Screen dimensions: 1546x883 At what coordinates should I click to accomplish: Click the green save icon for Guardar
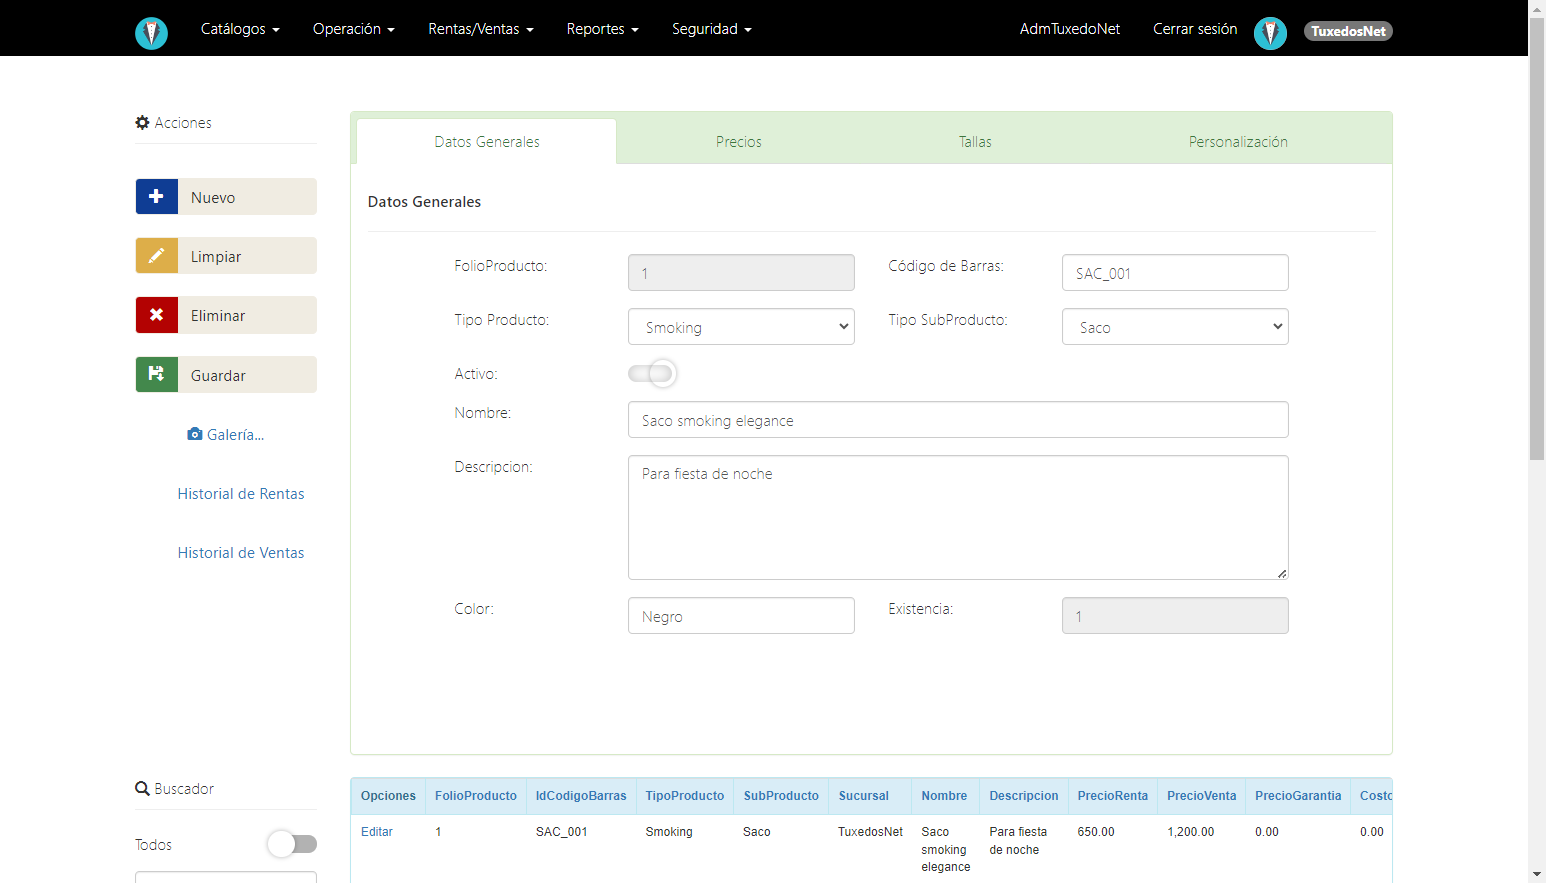point(157,375)
